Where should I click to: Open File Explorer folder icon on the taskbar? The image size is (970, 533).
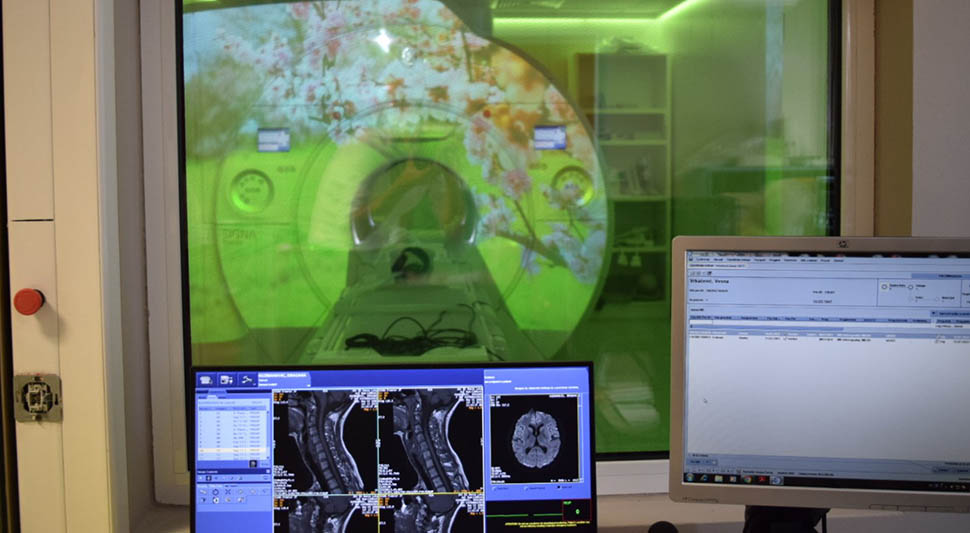click(718, 479)
